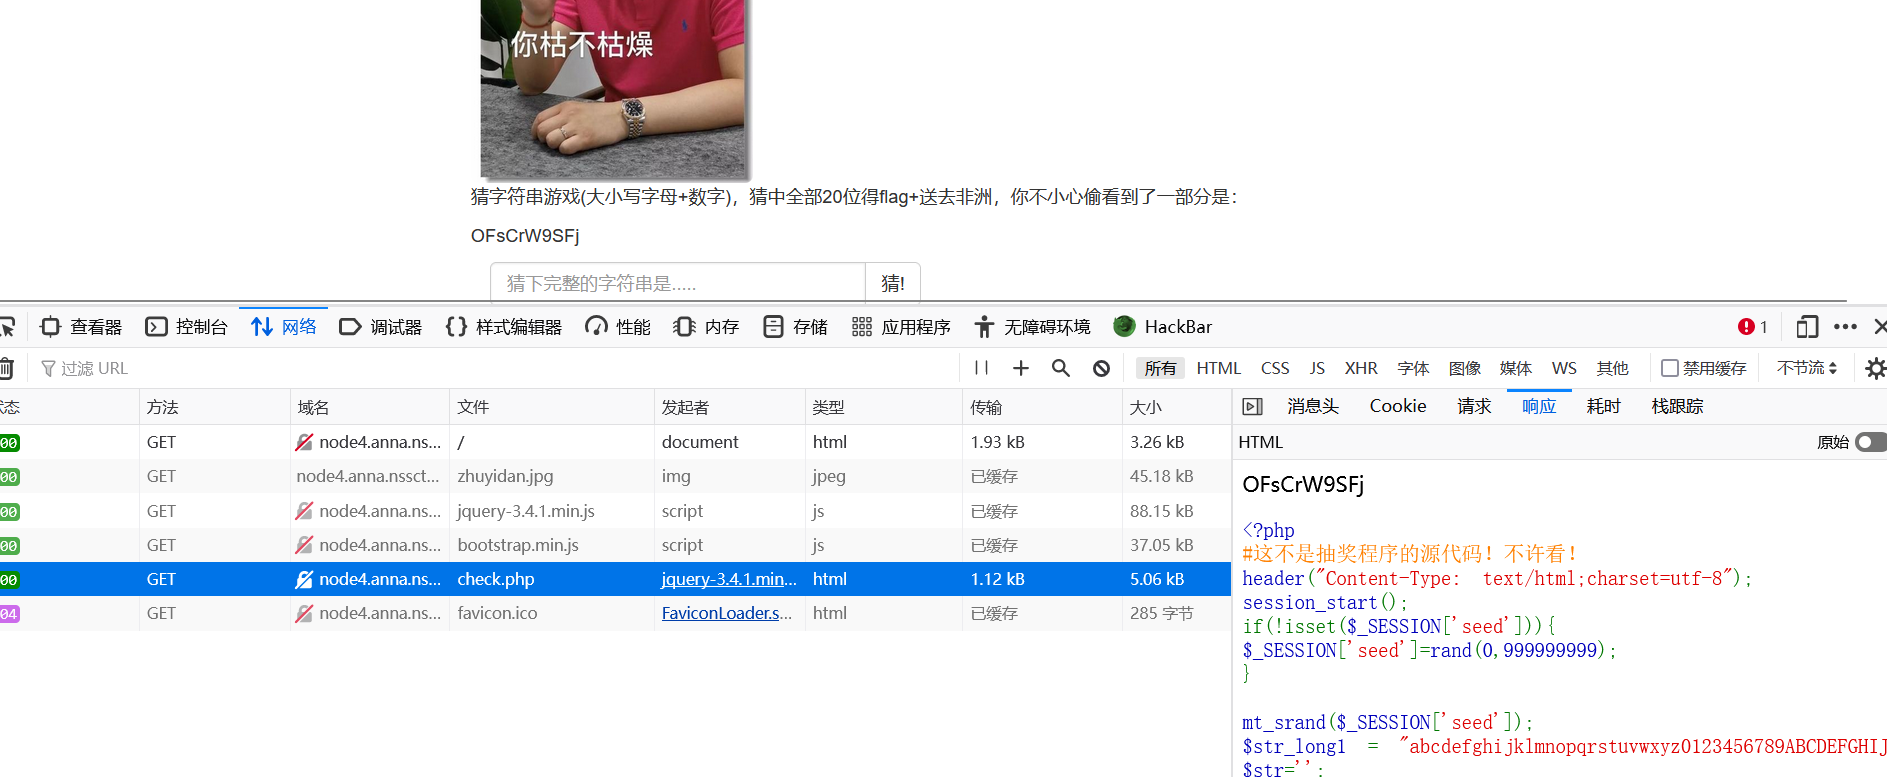This screenshot has width=1887, height=777.
Task: Filter requests by JS
Action: 1317,368
